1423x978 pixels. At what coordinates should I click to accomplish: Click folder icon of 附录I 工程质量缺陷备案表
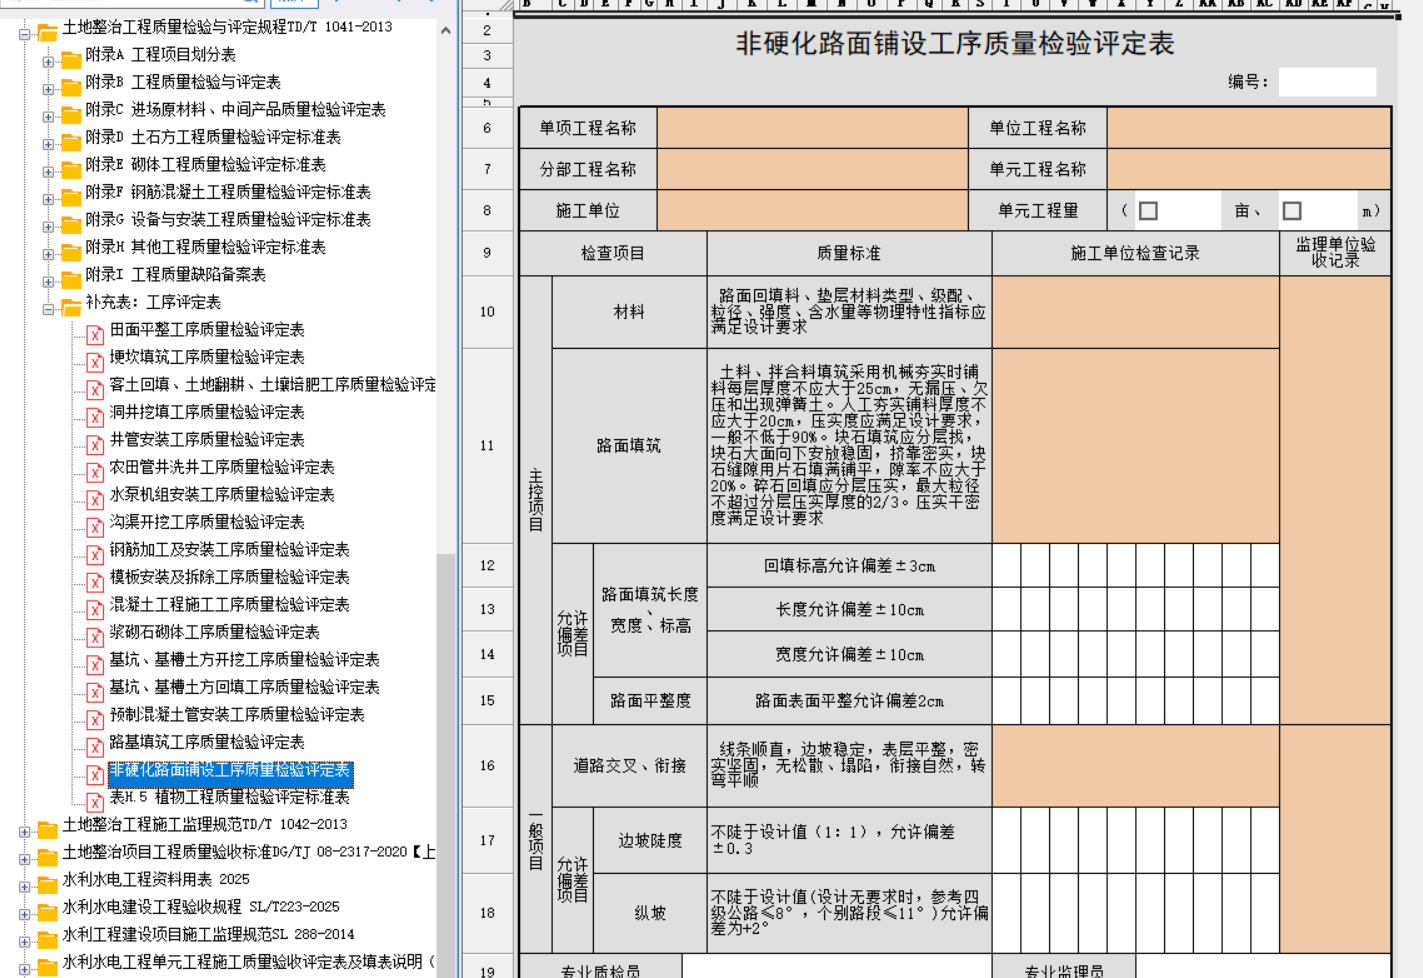point(71,279)
